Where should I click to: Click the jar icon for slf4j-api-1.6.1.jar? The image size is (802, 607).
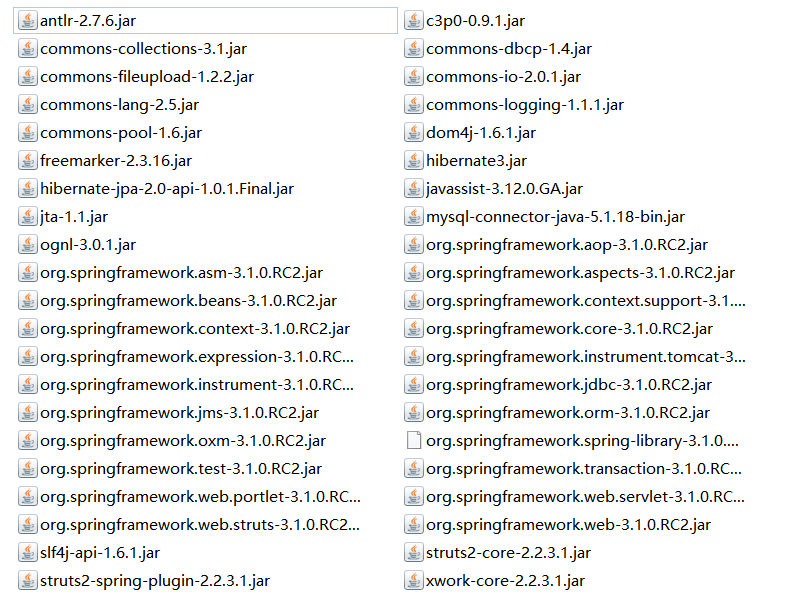tap(28, 552)
